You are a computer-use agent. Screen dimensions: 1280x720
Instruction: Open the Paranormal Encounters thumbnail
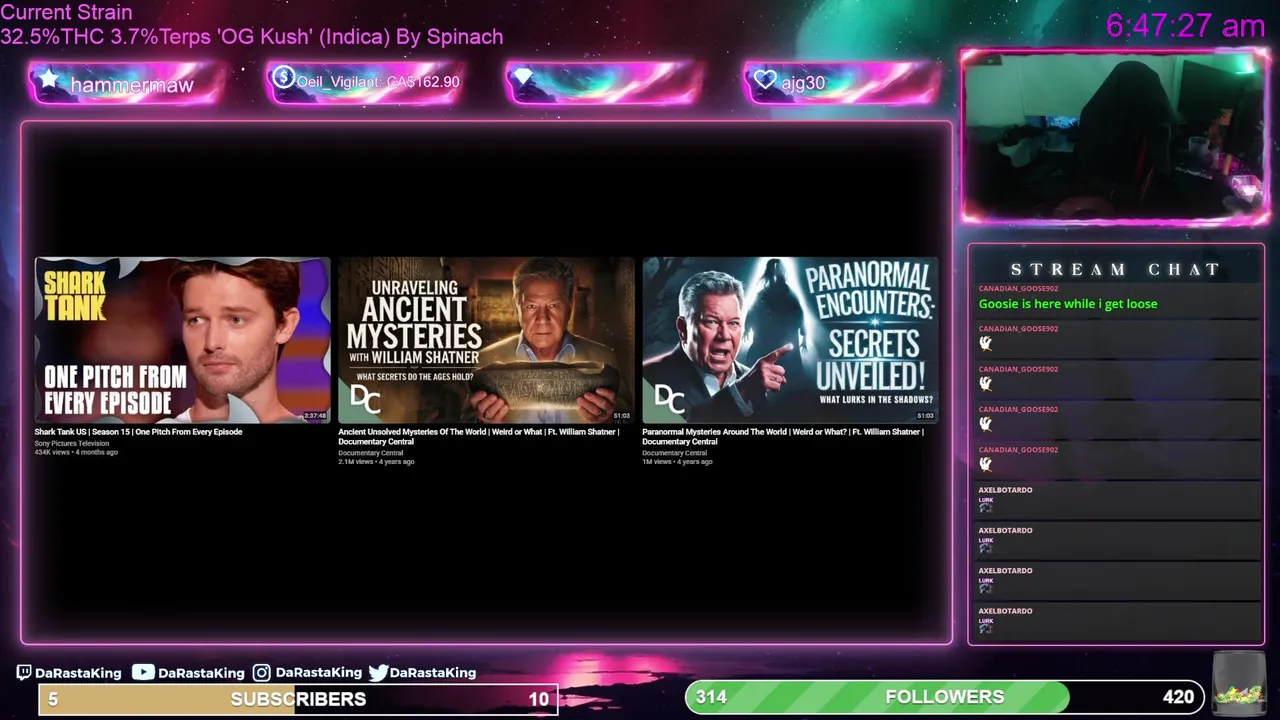click(x=790, y=340)
